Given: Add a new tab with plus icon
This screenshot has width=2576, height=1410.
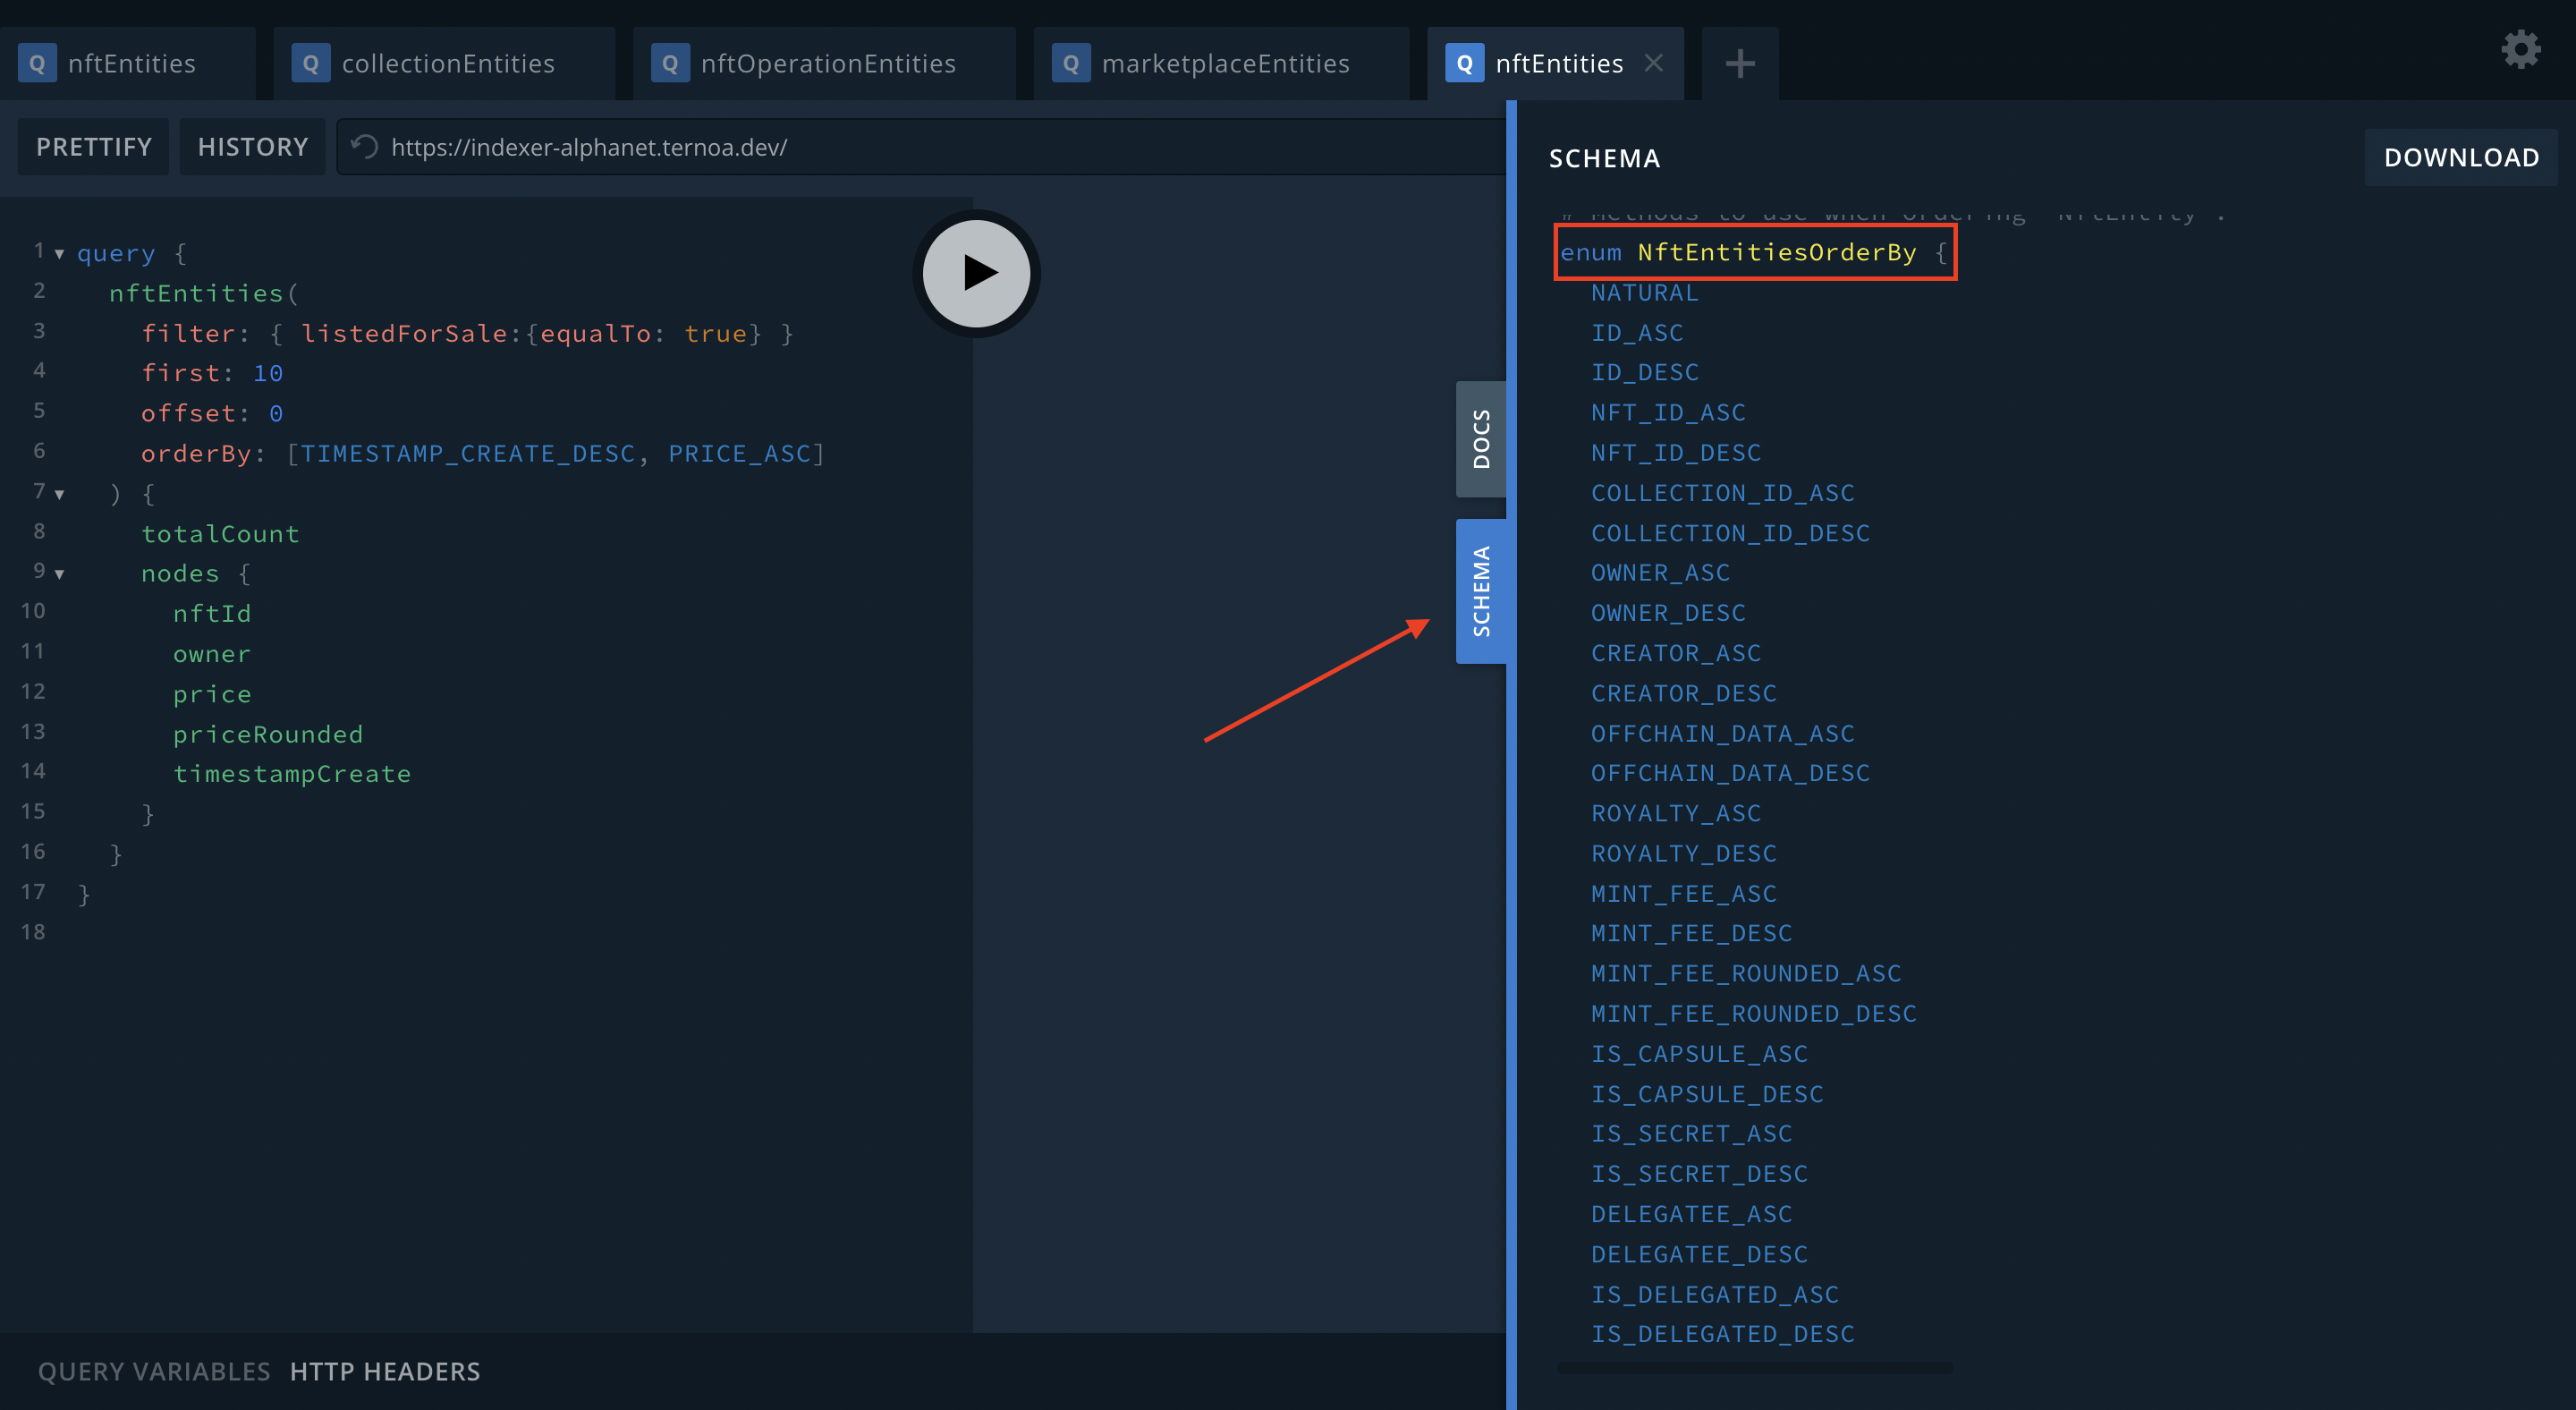Looking at the screenshot, I should click(1740, 64).
